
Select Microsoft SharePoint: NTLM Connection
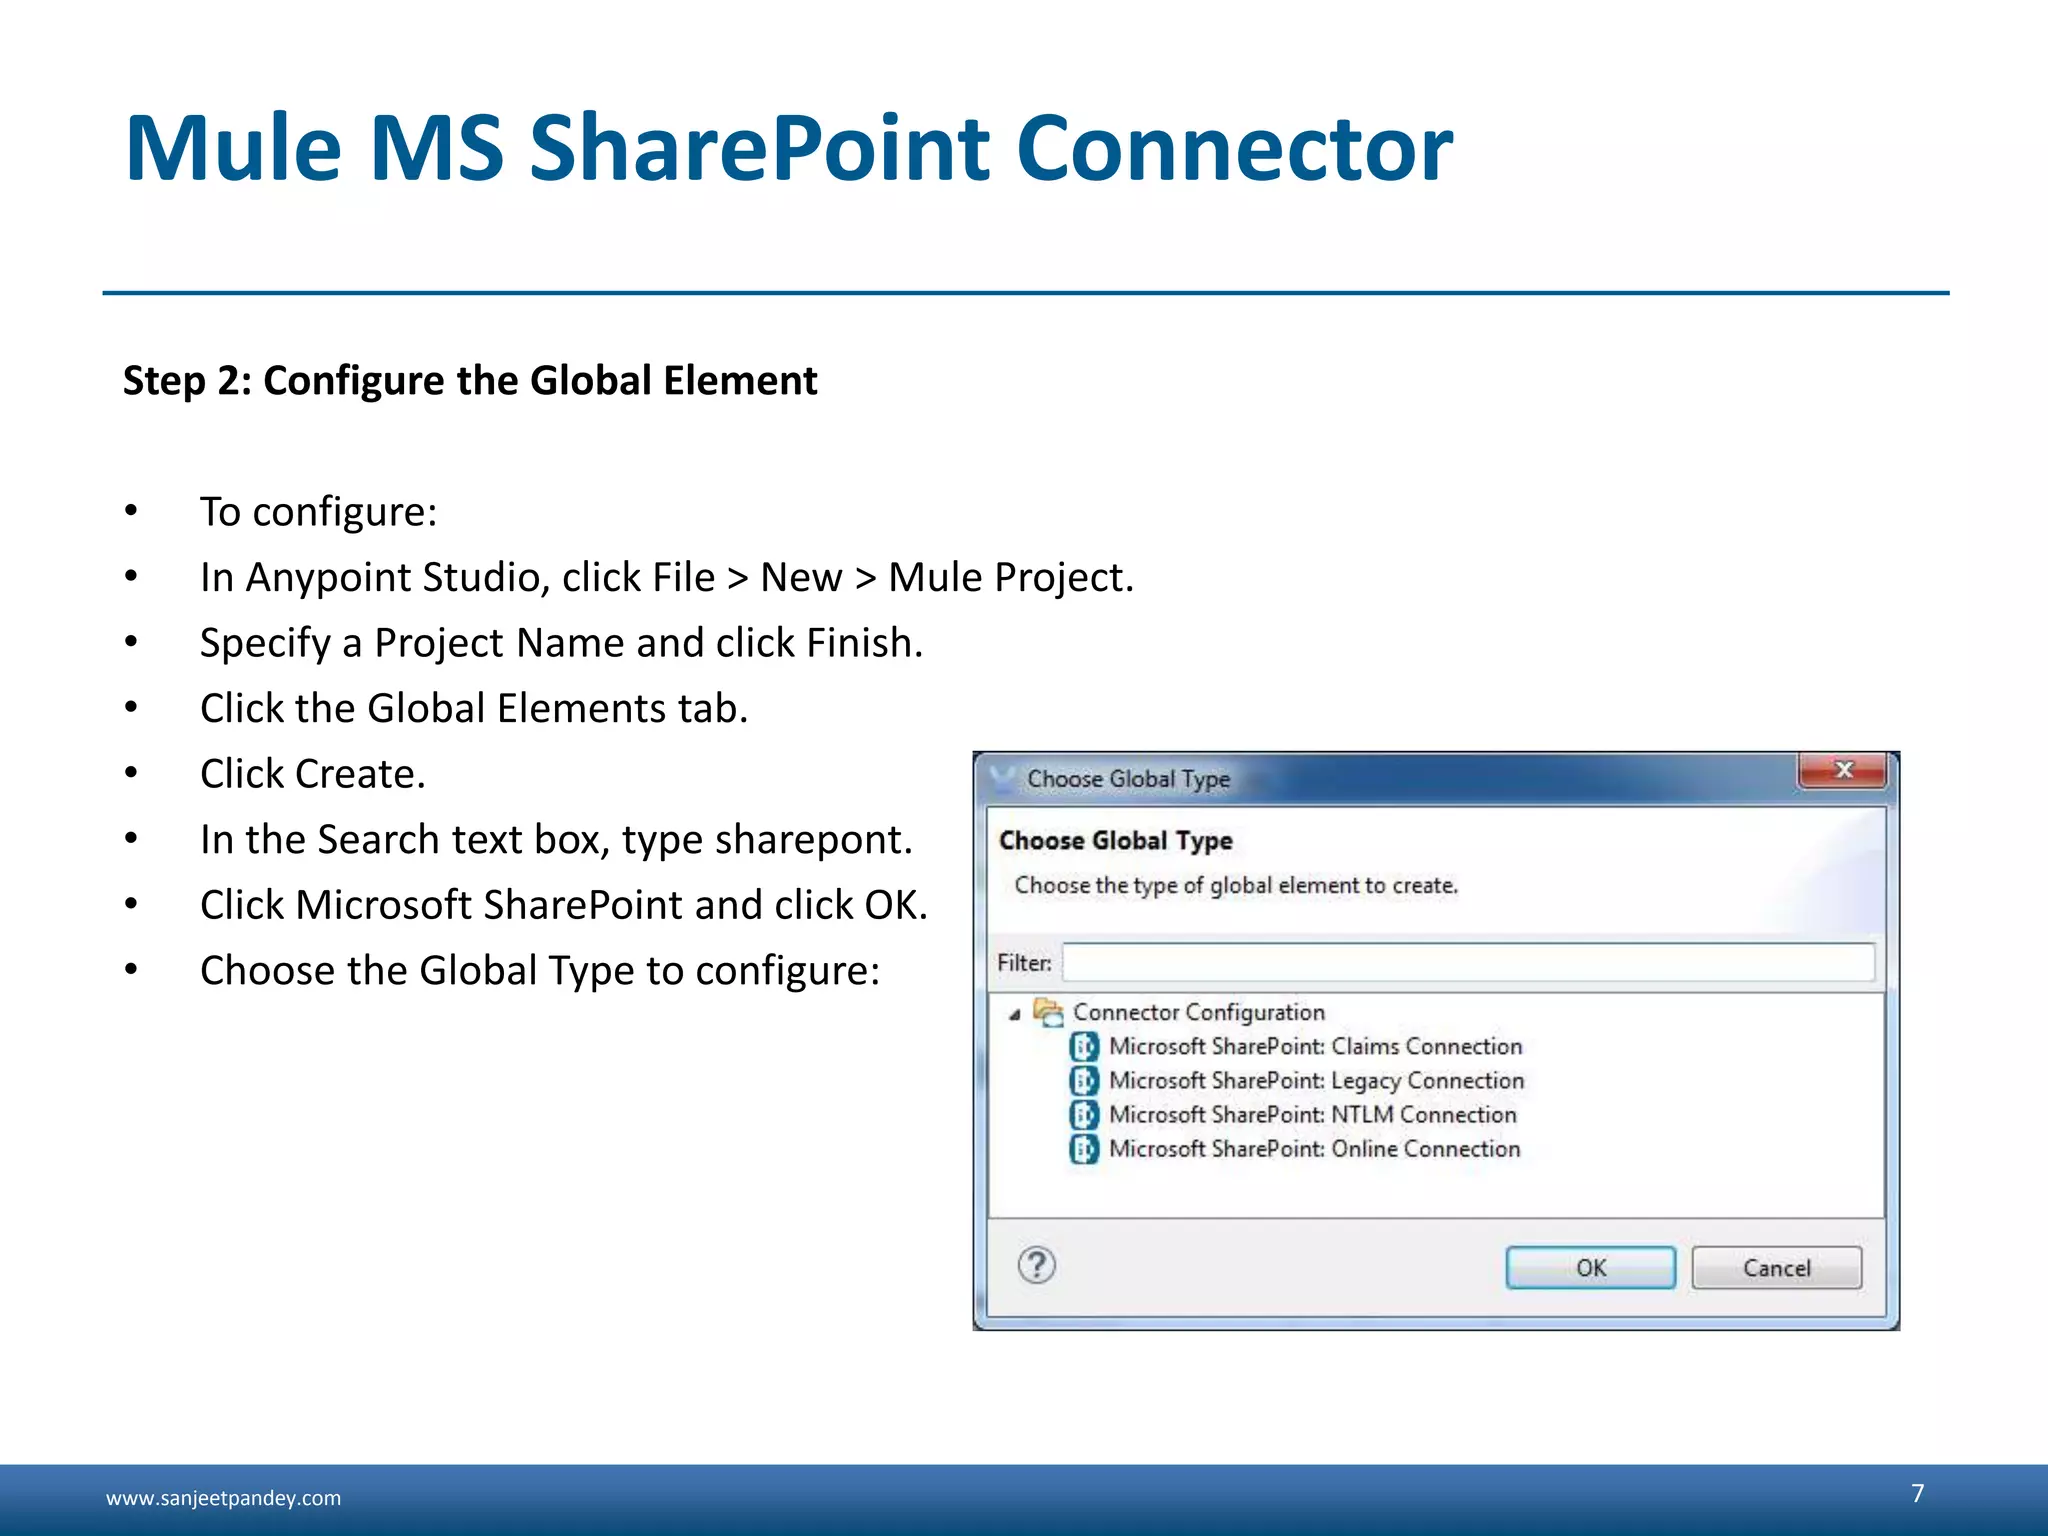click(x=1312, y=1114)
